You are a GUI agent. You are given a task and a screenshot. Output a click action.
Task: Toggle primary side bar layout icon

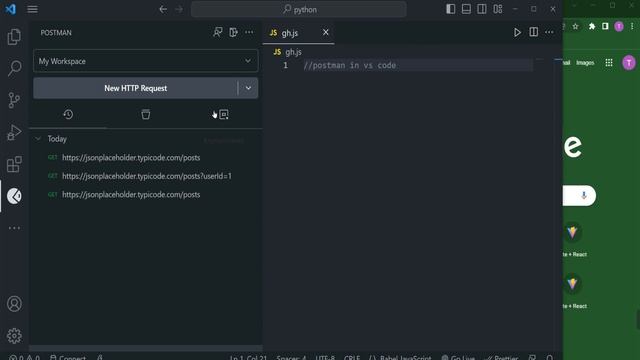[451, 9]
